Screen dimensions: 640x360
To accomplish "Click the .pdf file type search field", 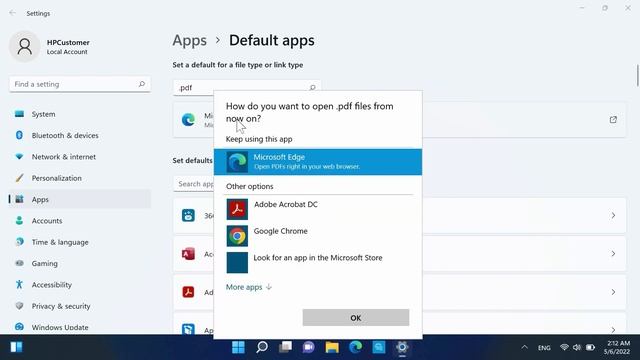I will click(247, 87).
